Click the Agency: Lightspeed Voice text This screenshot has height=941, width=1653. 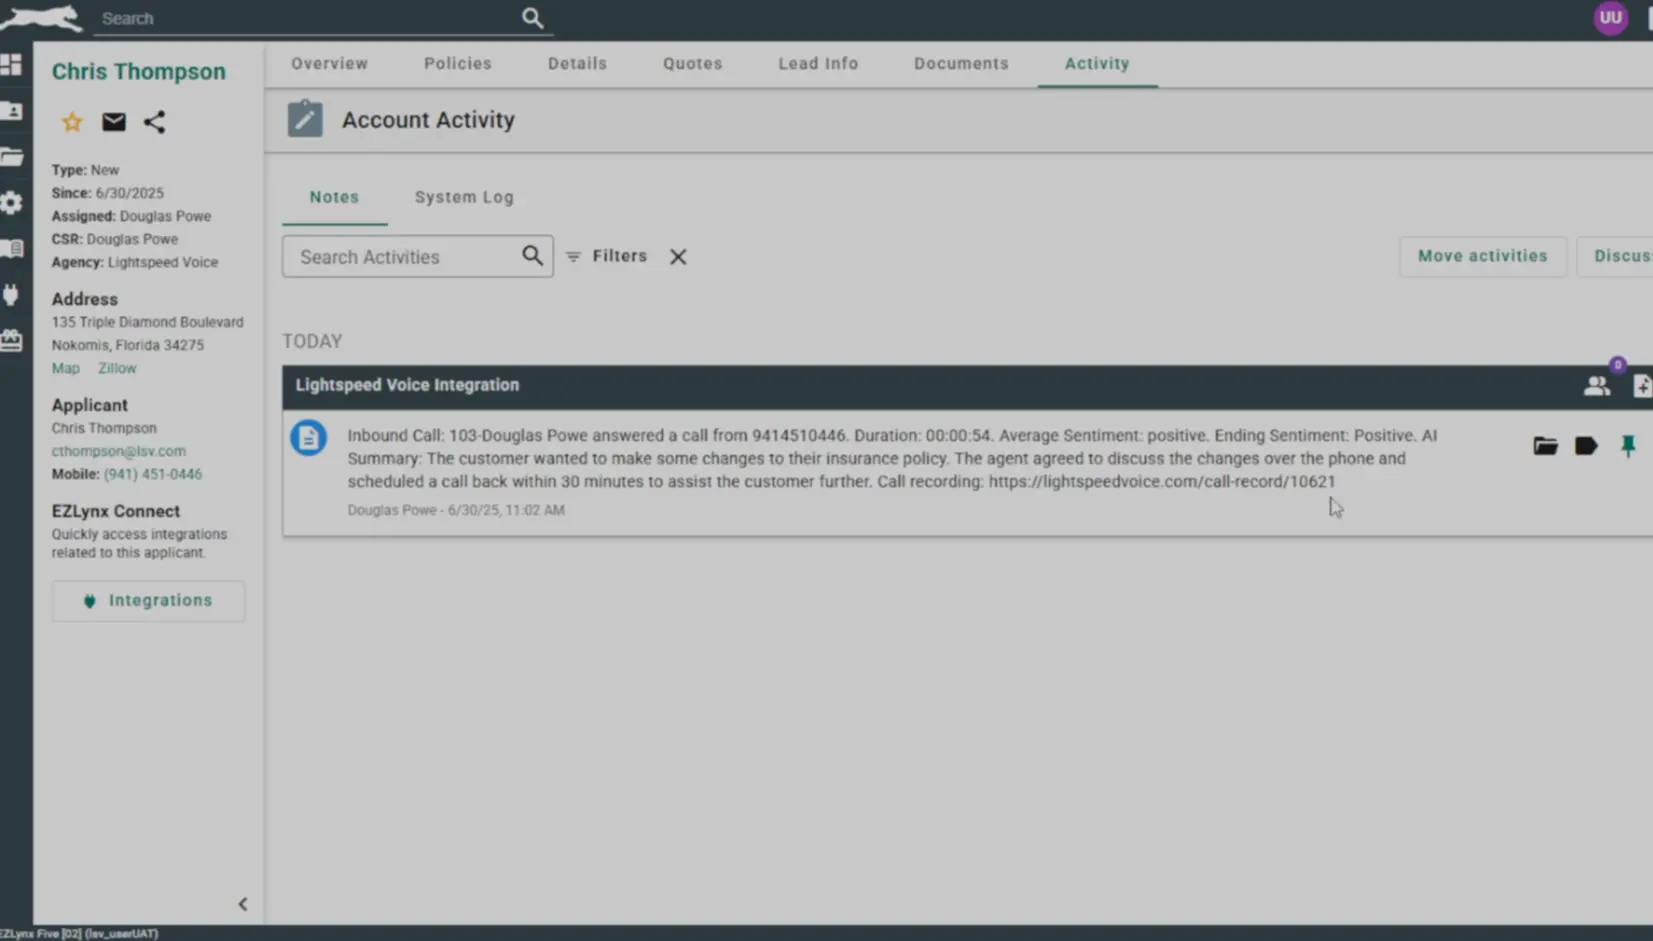tap(135, 262)
